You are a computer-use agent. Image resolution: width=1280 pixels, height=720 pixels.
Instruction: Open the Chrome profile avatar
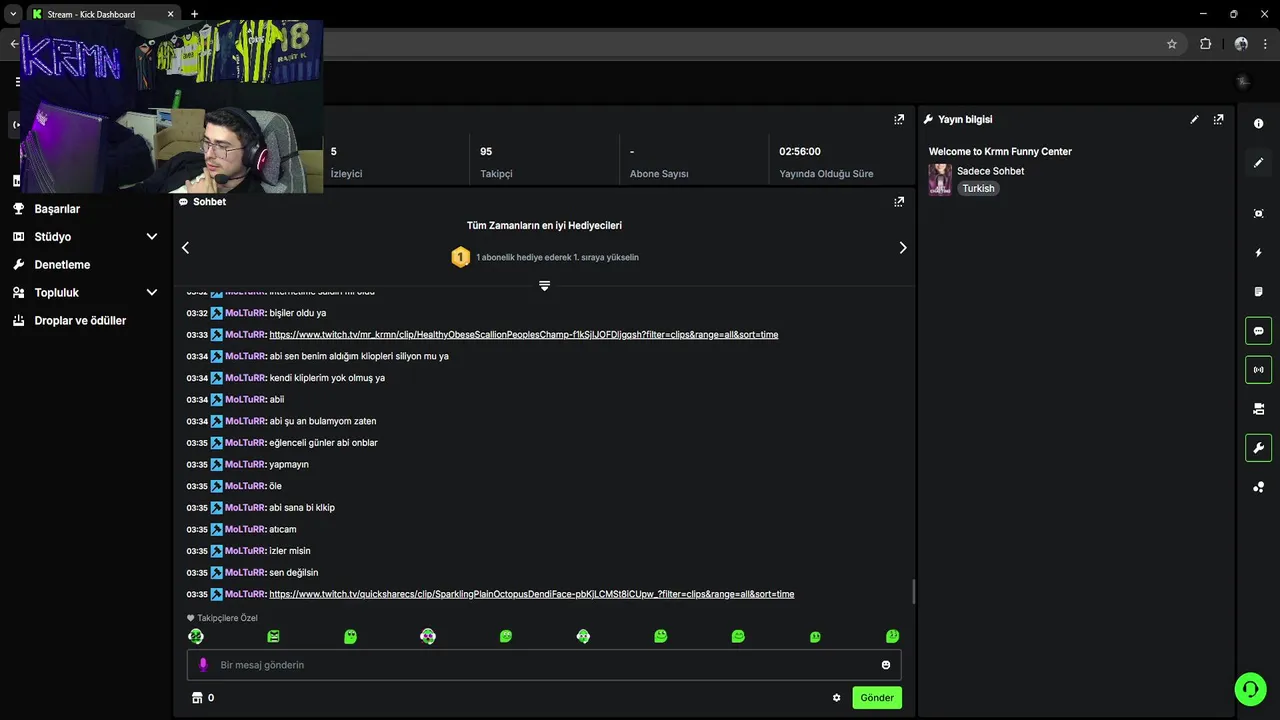coord(1241,44)
